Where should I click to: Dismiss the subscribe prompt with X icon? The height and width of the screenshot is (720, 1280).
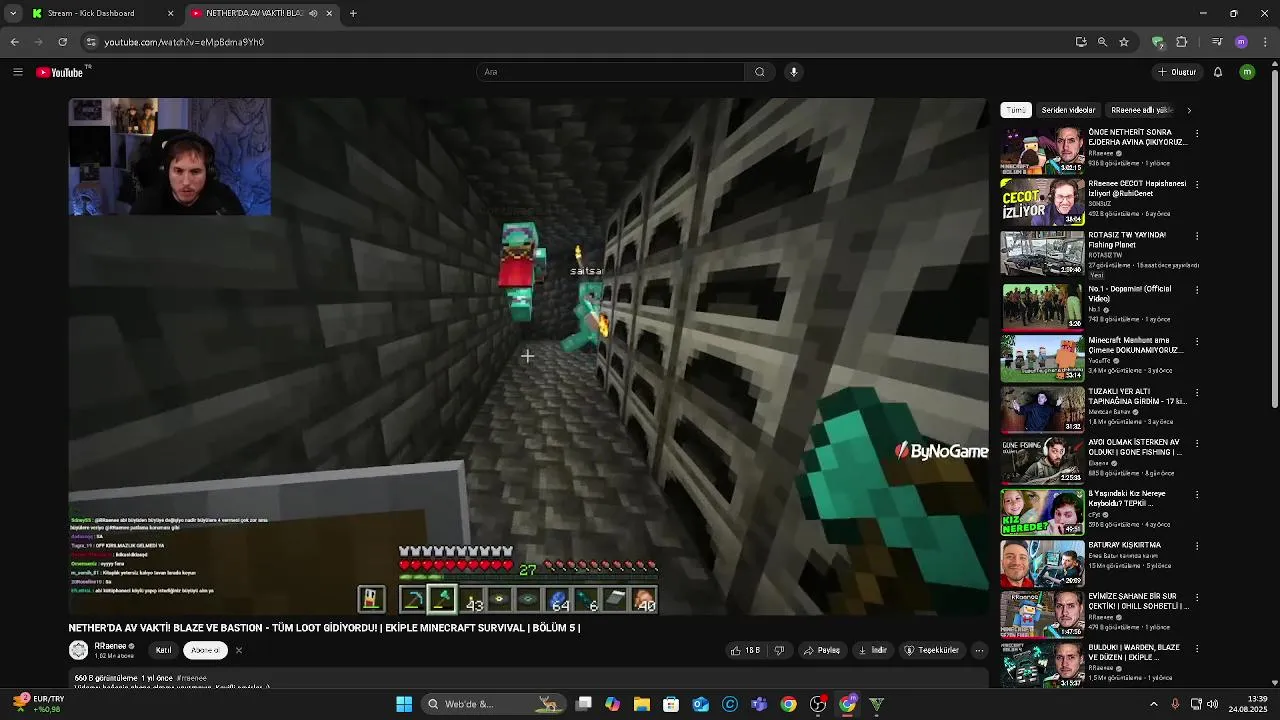pyautogui.click(x=238, y=650)
